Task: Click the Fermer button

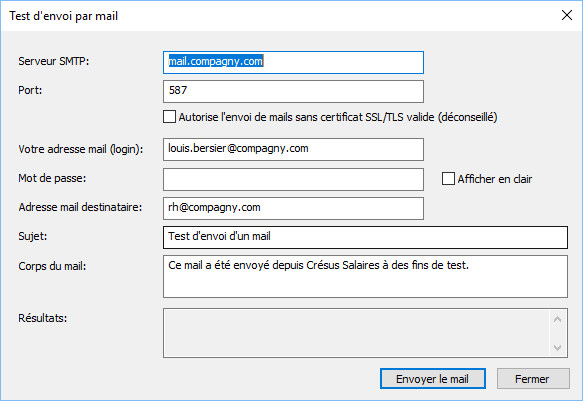Action: pos(533,379)
